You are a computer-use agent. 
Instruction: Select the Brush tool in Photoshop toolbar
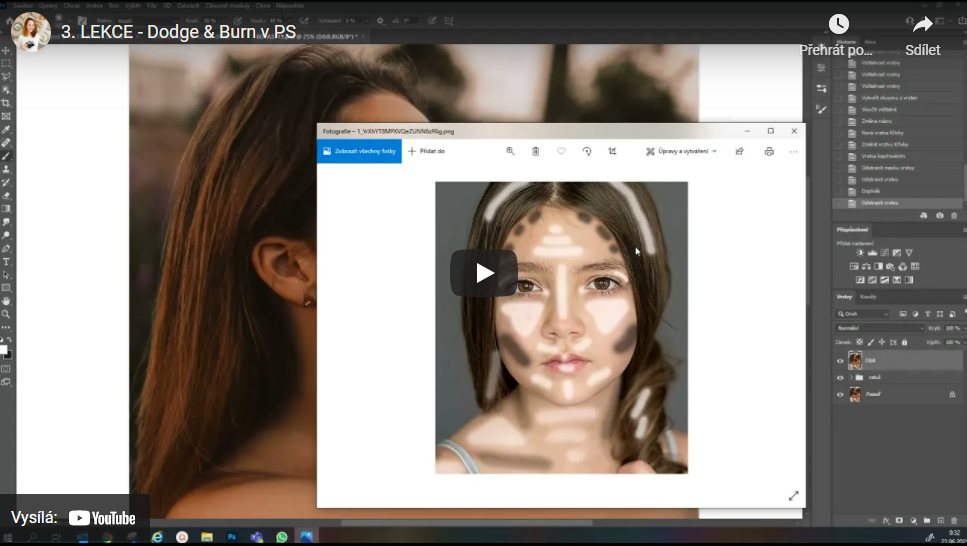click(6, 156)
